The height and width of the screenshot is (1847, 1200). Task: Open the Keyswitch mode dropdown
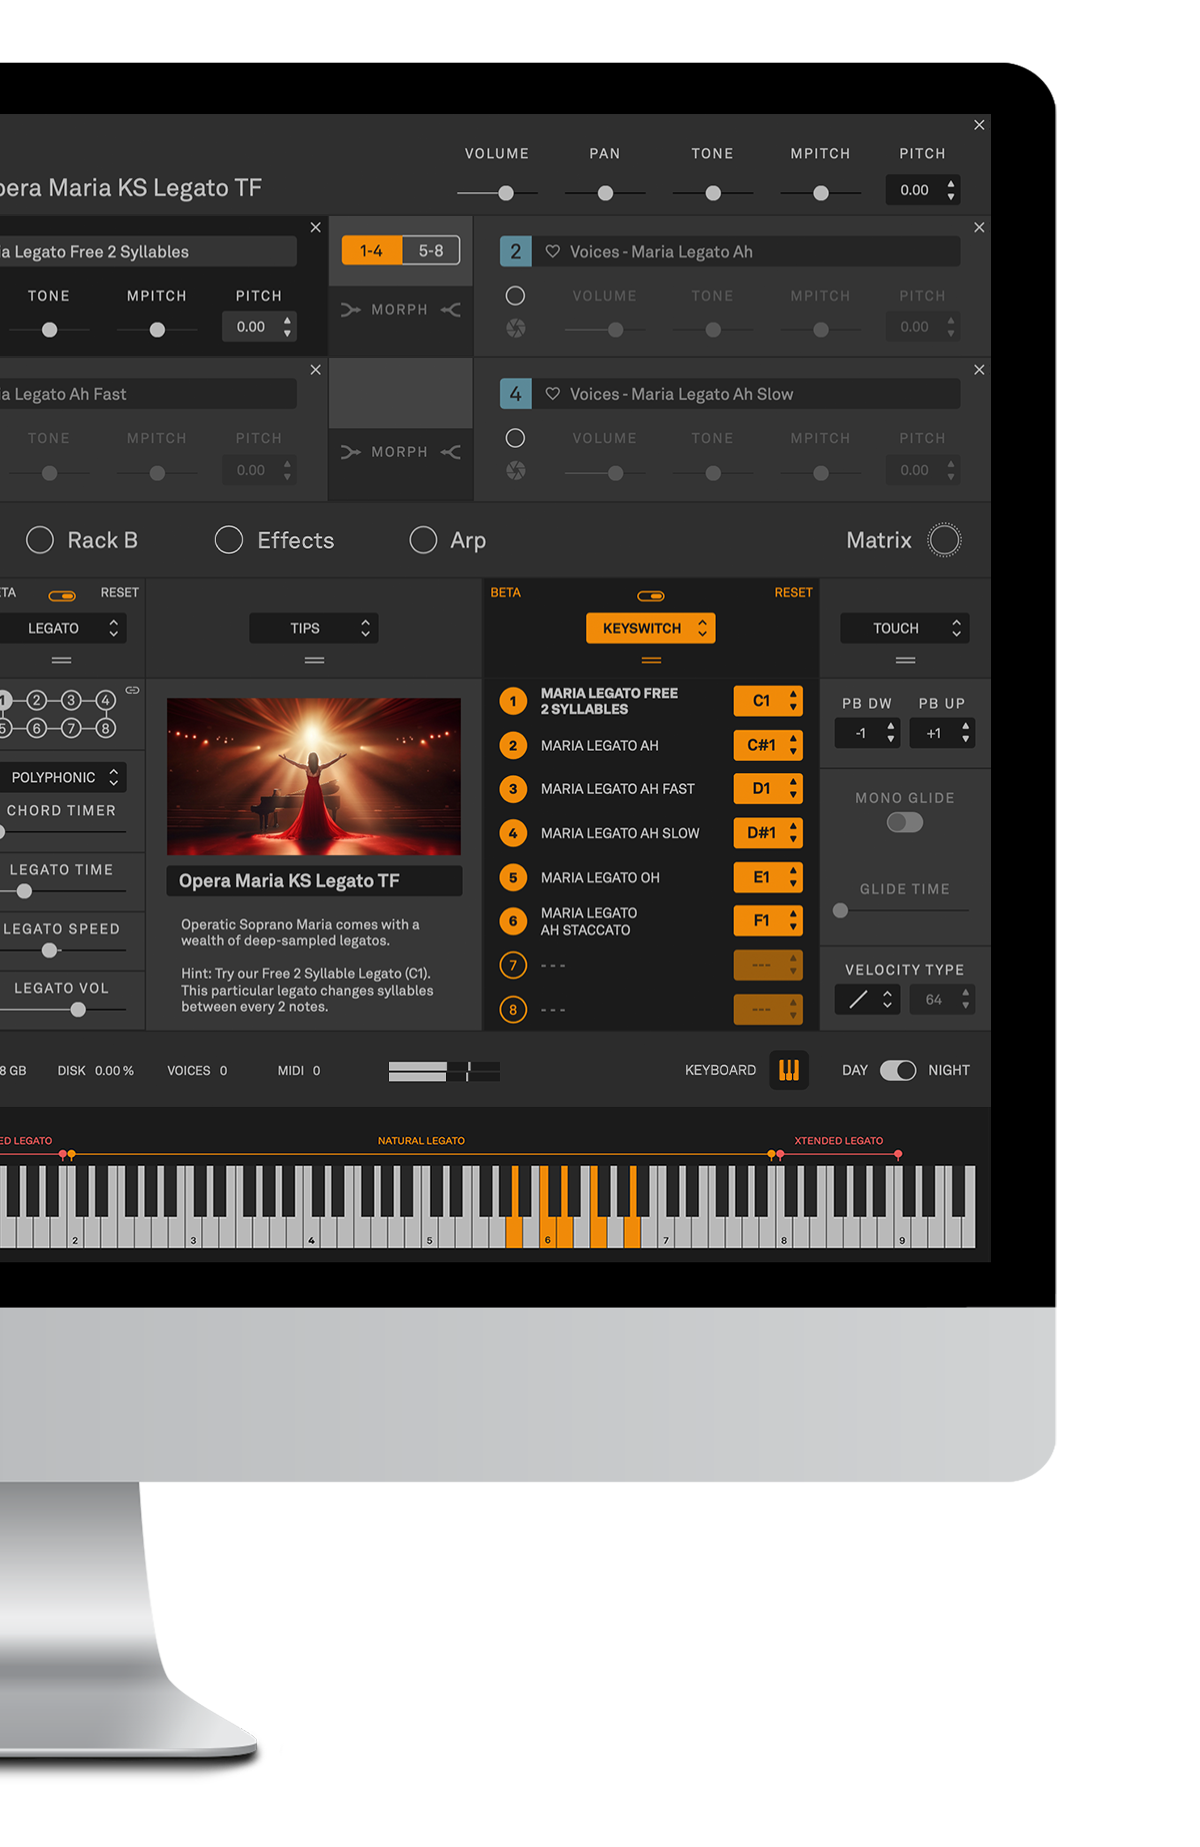tap(651, 628)
